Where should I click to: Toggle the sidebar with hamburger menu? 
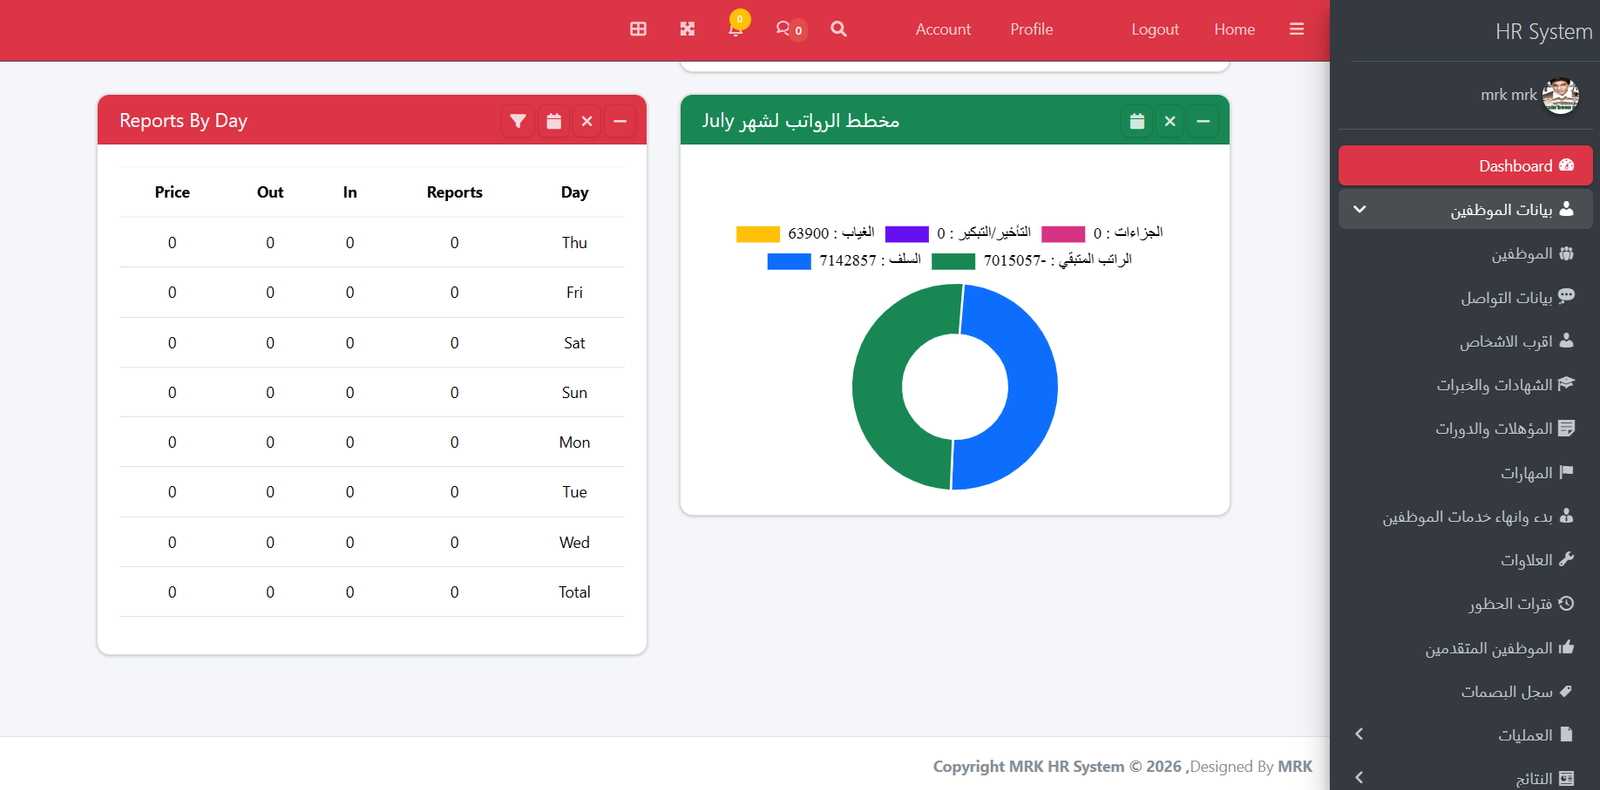[1296, 29]
